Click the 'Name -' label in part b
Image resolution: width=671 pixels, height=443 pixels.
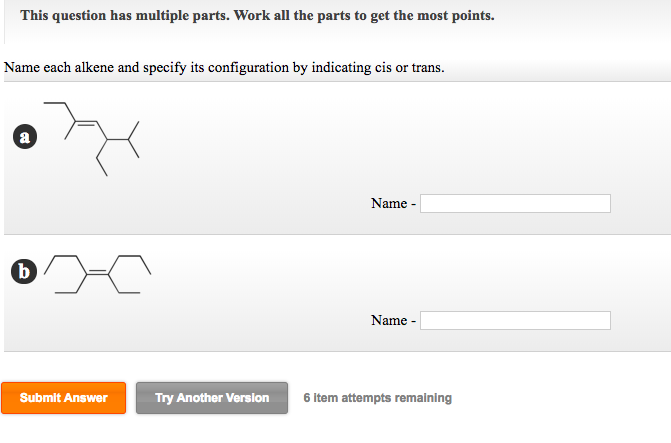coord(393,321)
